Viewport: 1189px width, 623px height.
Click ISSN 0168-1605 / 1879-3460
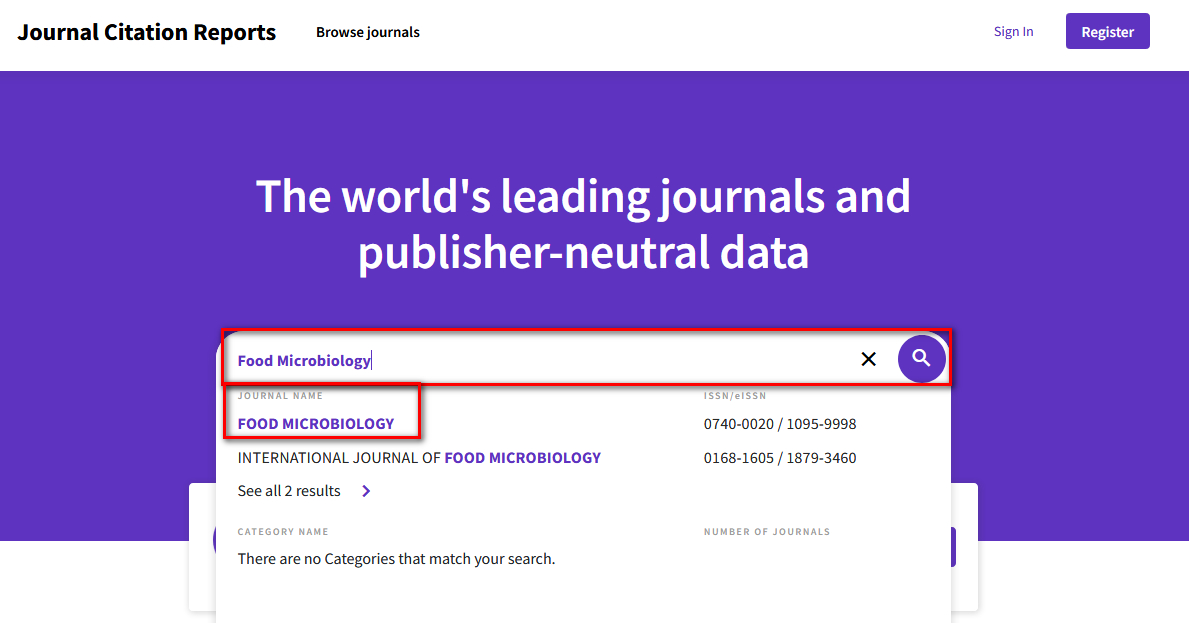tap(780, 458)
